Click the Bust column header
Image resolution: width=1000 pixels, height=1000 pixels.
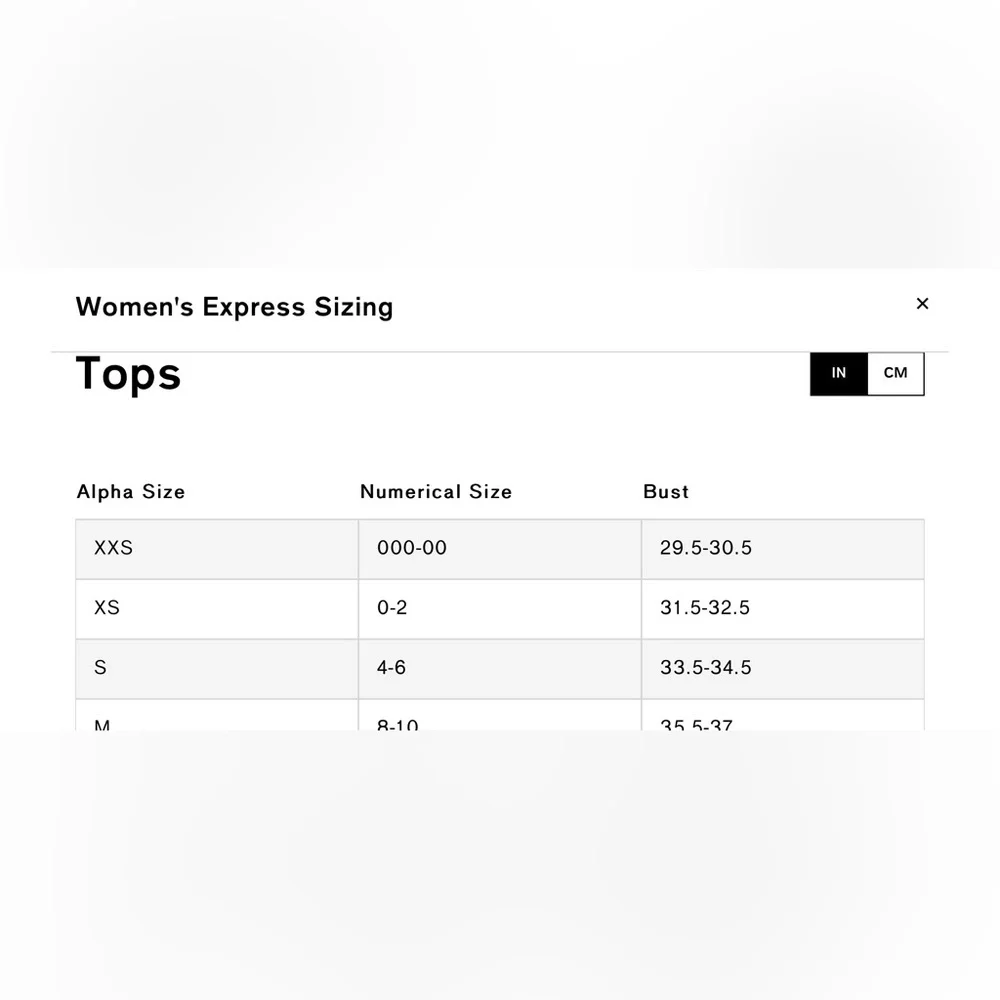point(666,492)
